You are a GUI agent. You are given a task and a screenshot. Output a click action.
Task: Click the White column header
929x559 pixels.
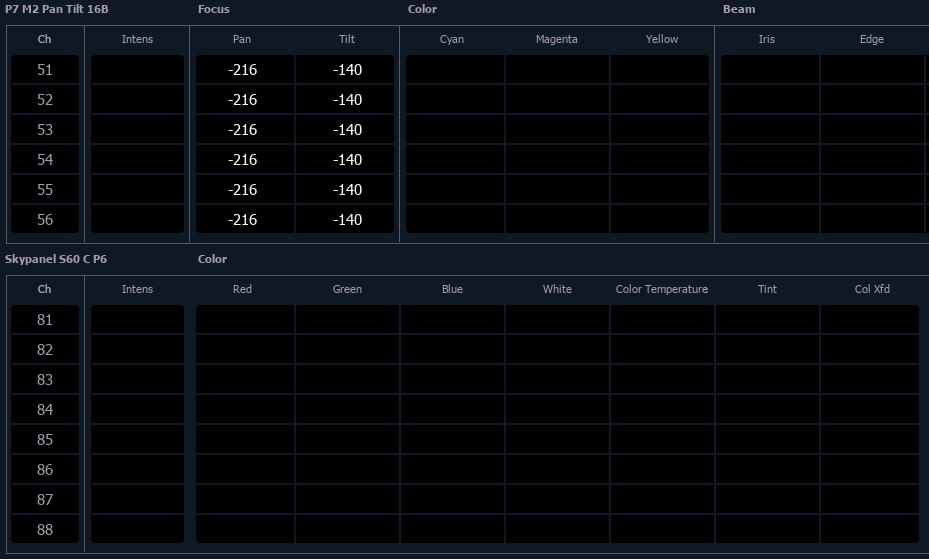(x=557, y=289)
